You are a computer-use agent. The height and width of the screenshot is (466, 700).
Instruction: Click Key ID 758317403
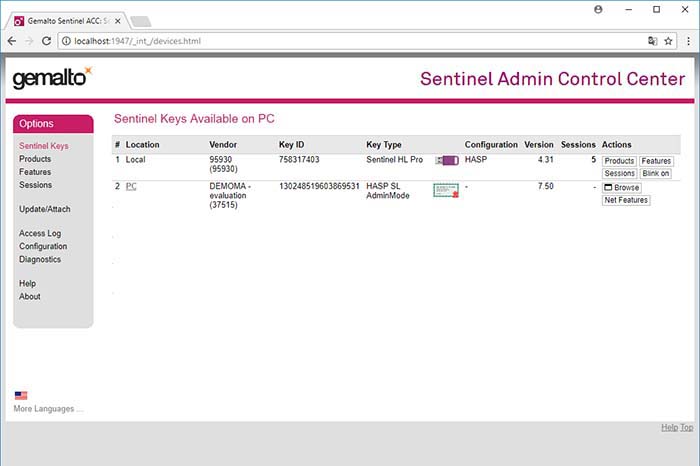(x=299, y=159)
